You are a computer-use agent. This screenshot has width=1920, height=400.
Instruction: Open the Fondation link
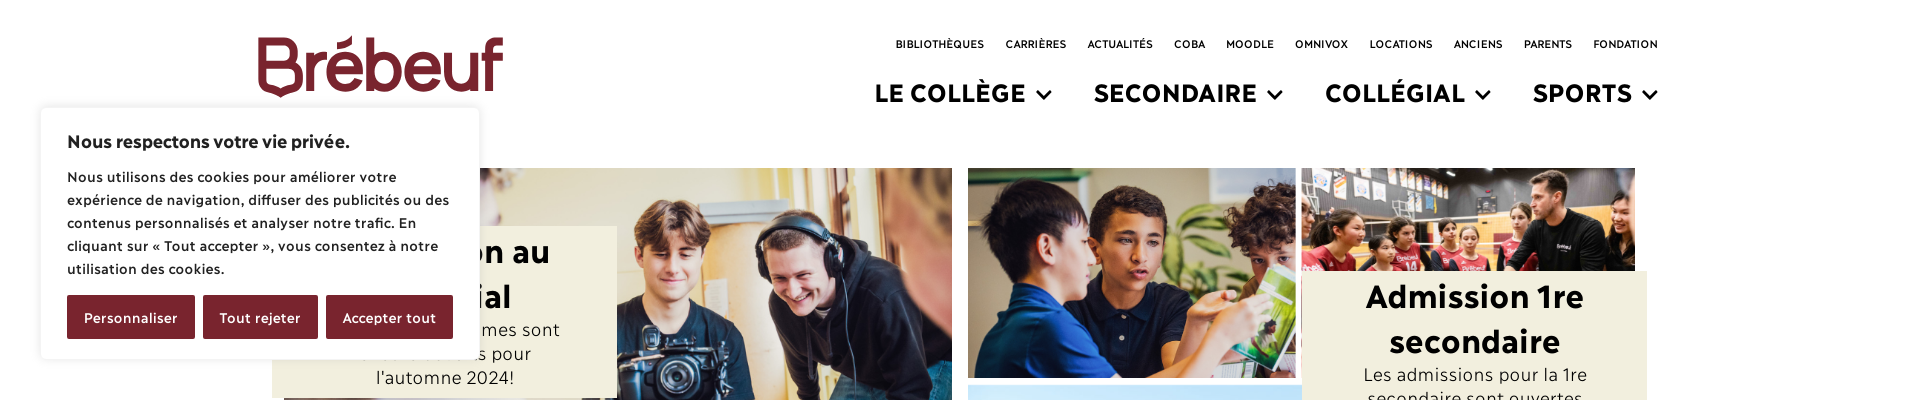click(1625, 44)
